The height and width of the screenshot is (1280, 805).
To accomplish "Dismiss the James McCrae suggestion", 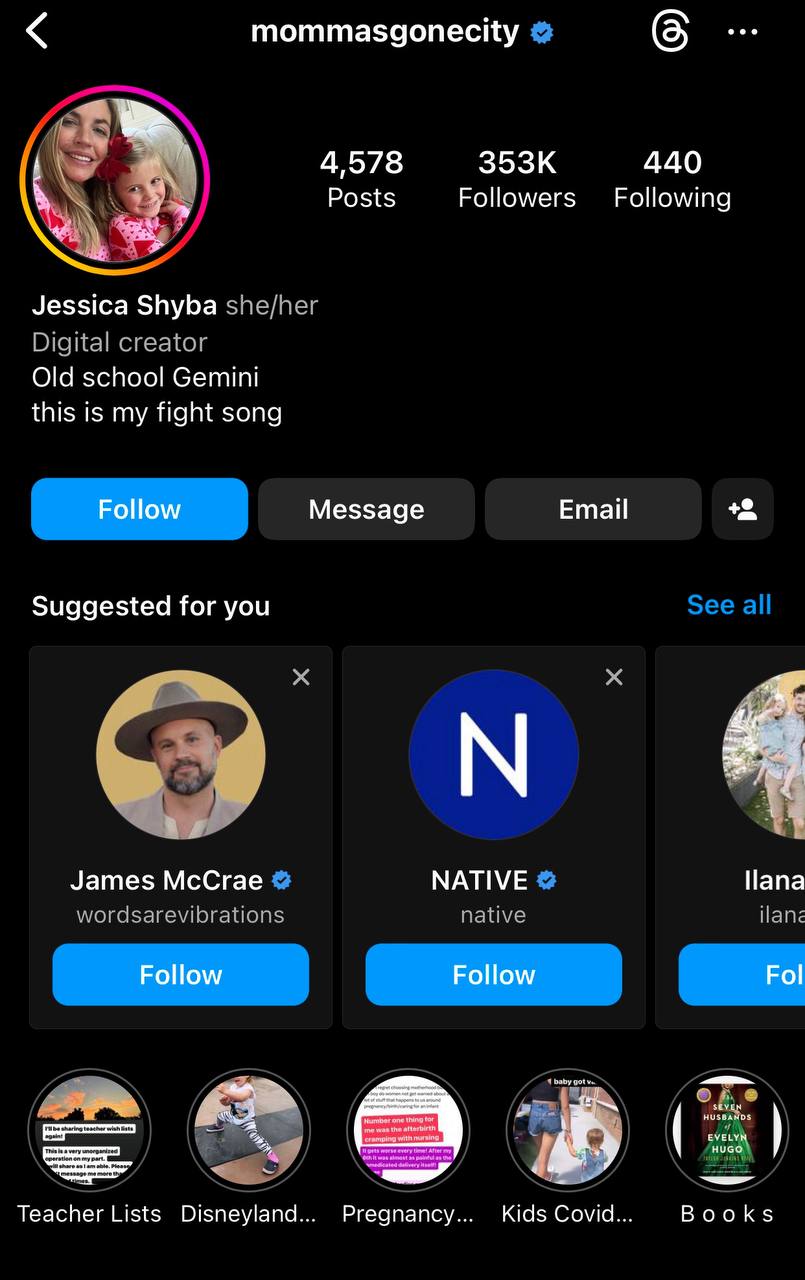I will click(x=301, y=677).
